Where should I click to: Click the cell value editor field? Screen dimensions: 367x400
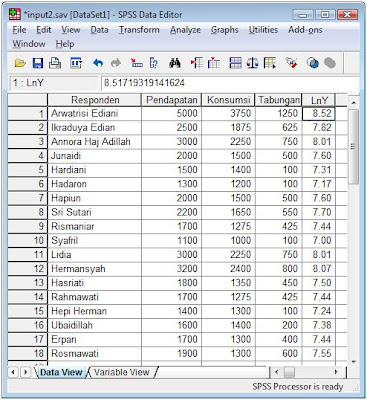coord(230,83)
